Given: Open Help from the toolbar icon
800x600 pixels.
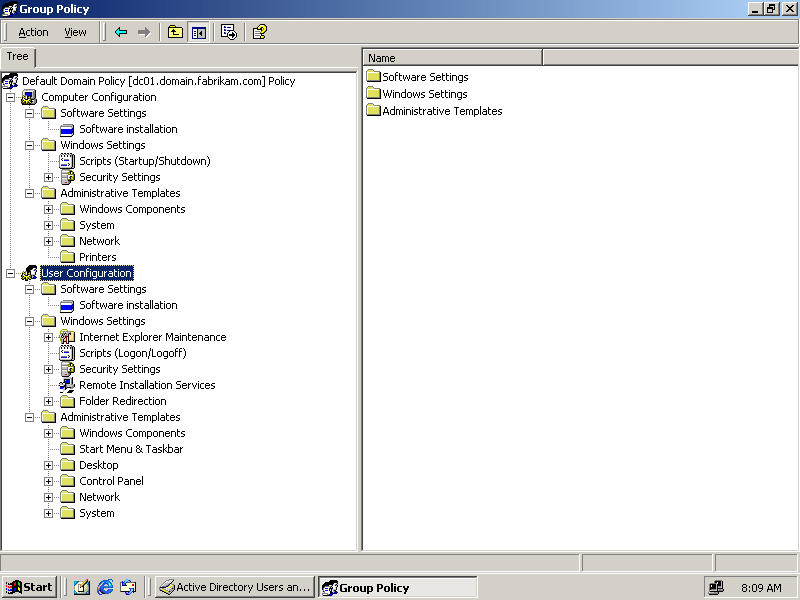Looking at the screenshot, I should coord(259,32).
